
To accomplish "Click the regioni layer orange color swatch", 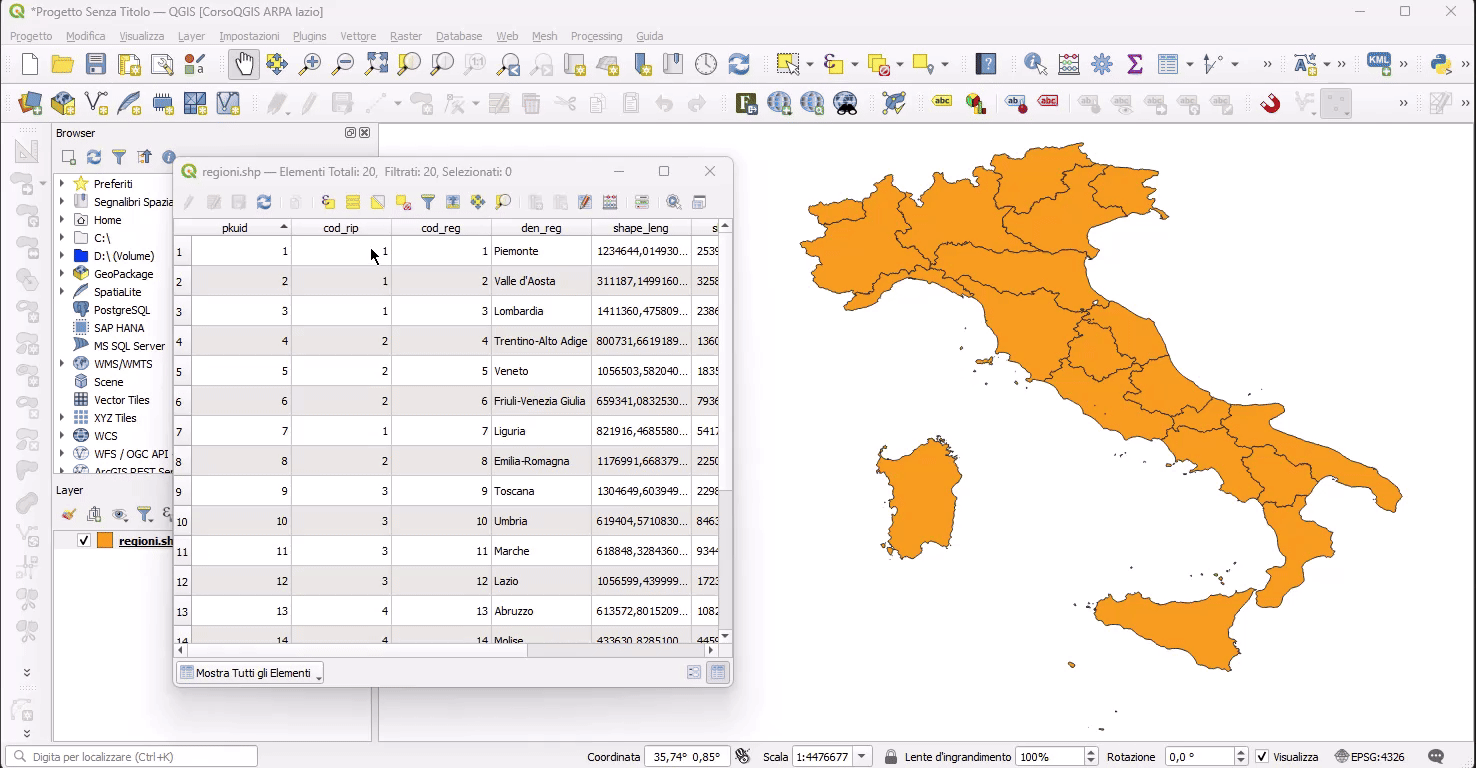I will click(x=105, y=541).
